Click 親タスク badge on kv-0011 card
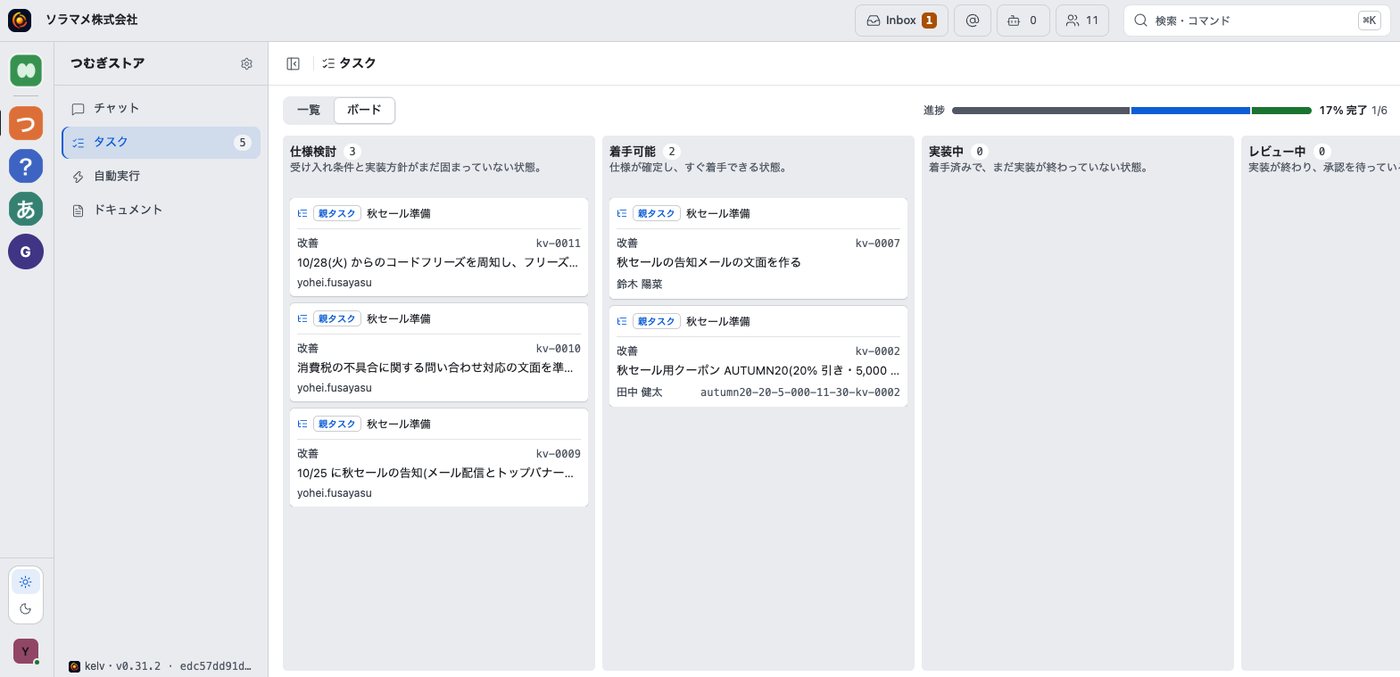This screenshot has height=677, width=1400. [337, 213]
